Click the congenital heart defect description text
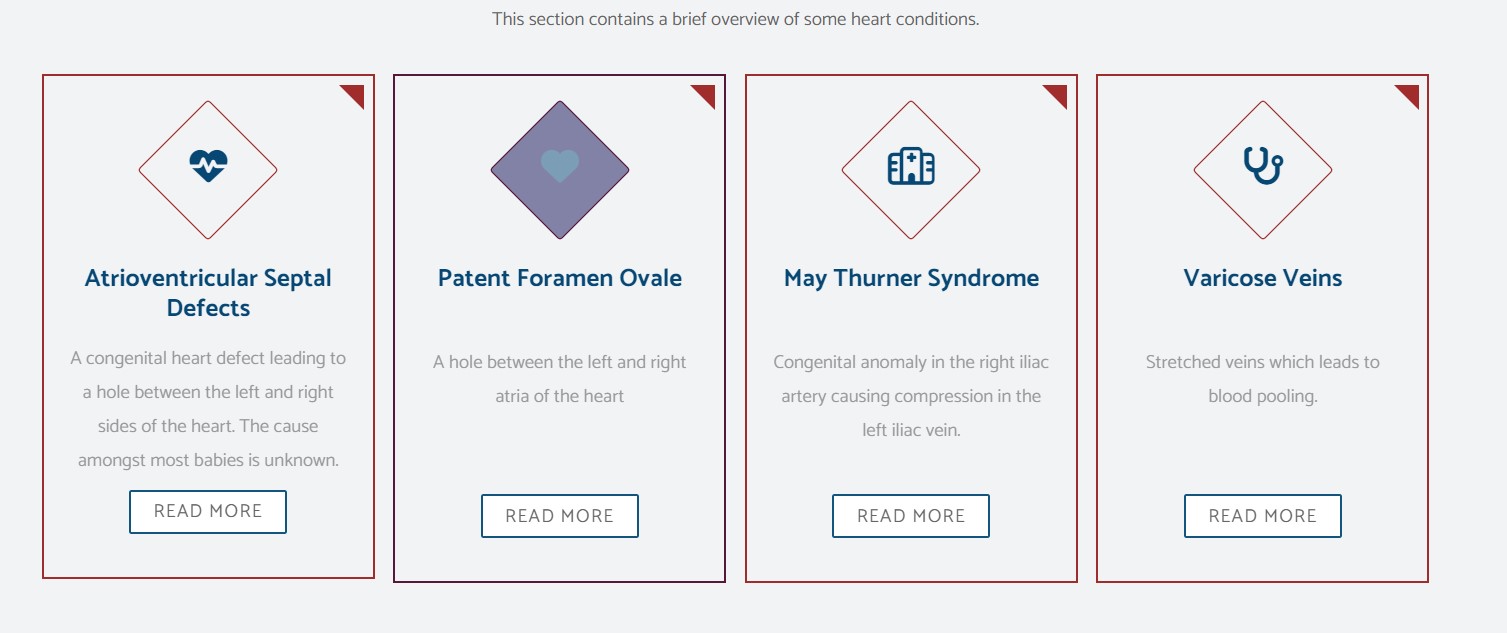 pos(208,409)
